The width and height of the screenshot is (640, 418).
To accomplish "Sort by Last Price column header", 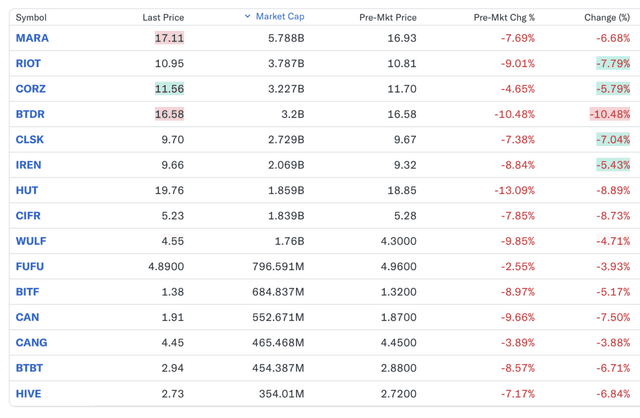I will pos(163,18).
